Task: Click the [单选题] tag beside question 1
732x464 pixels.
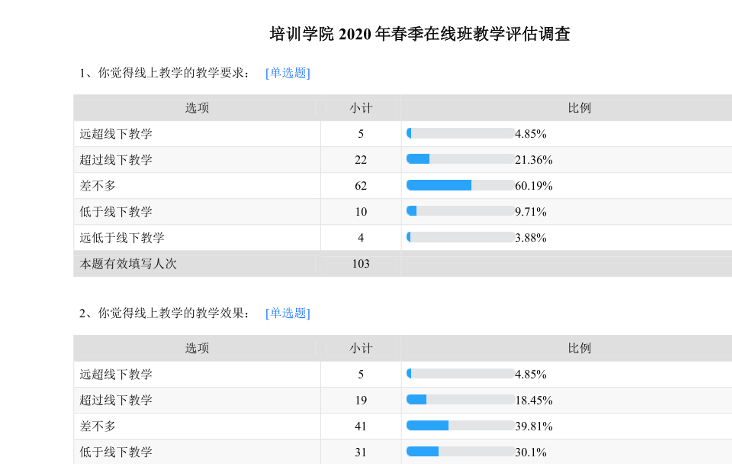Action: click(x=287, y=73)
